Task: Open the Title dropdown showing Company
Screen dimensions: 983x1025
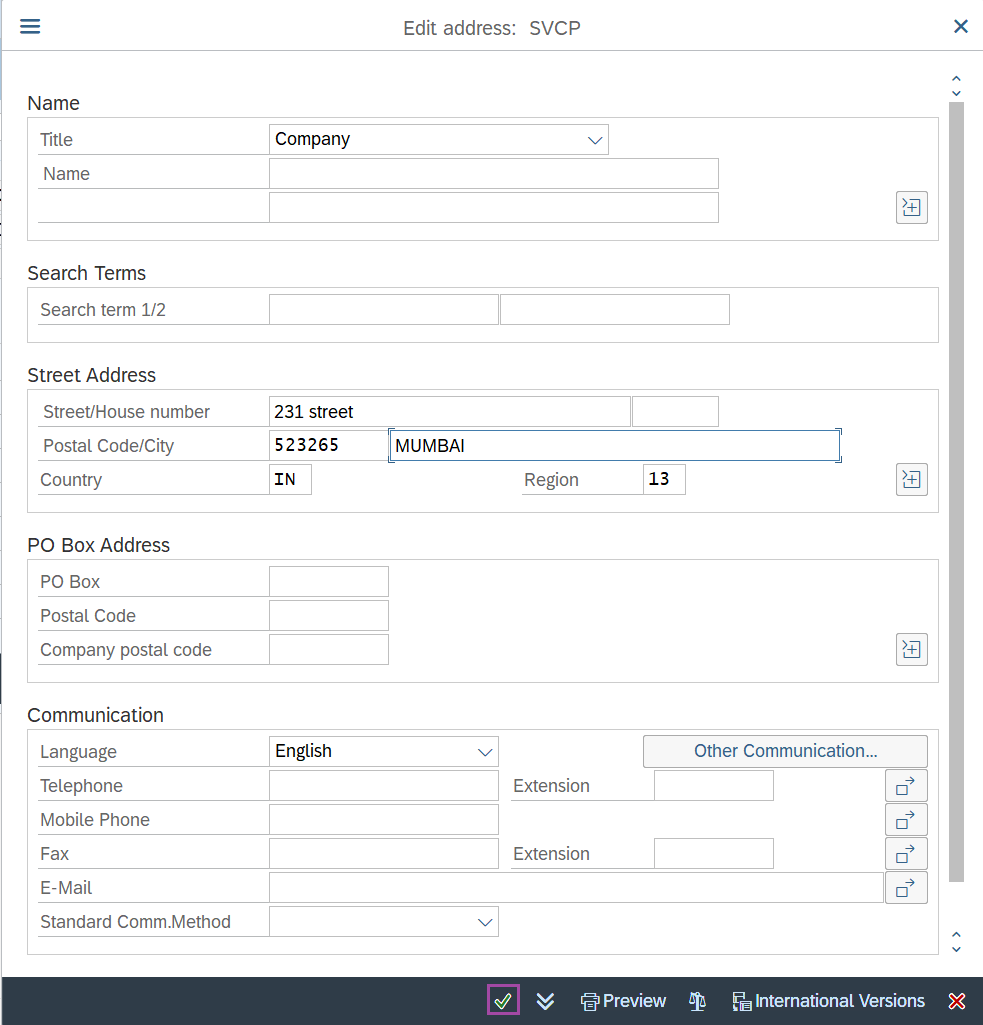Action: click(x=595, y=139)
